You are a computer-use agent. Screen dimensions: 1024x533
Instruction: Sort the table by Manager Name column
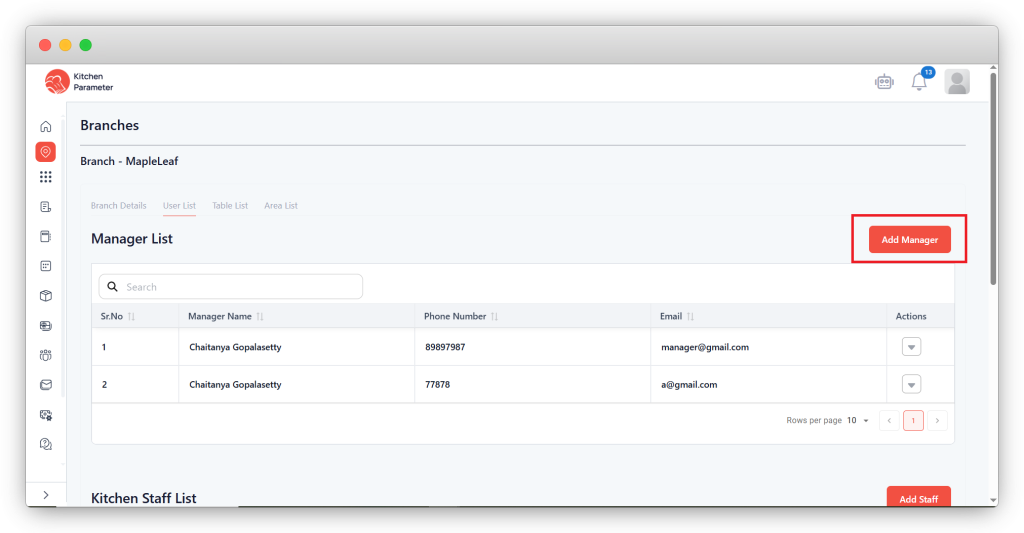(x=260, y=316)
